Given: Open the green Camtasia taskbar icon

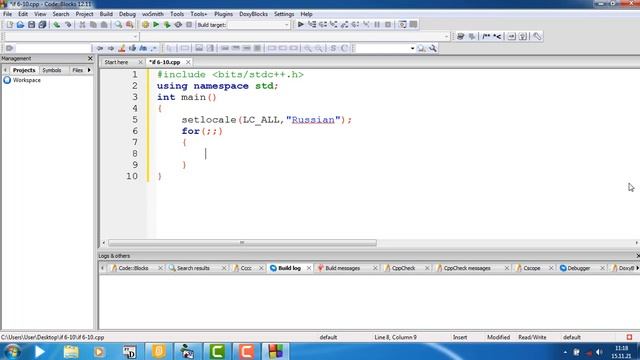Looking at the screenshot, I should pyautogui.click(x=217, y=351).
